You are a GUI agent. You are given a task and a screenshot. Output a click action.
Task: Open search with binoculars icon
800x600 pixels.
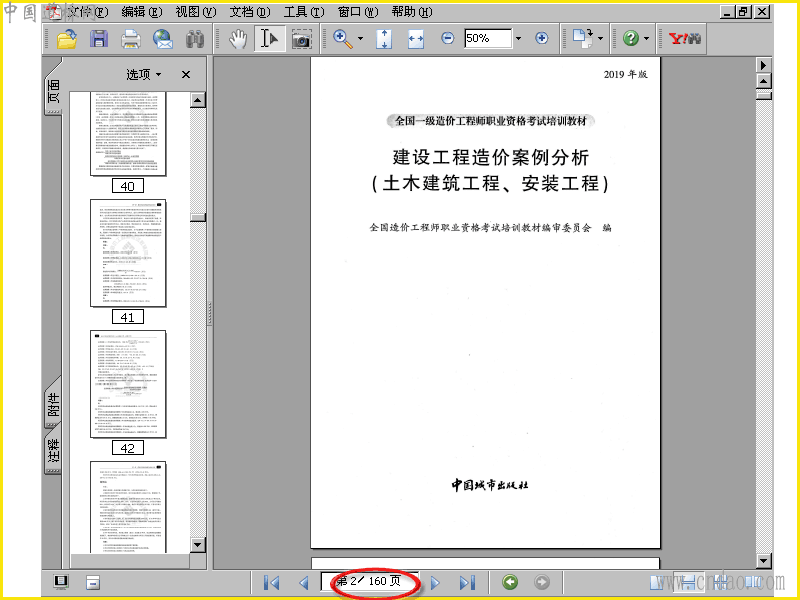coord(194,39)
